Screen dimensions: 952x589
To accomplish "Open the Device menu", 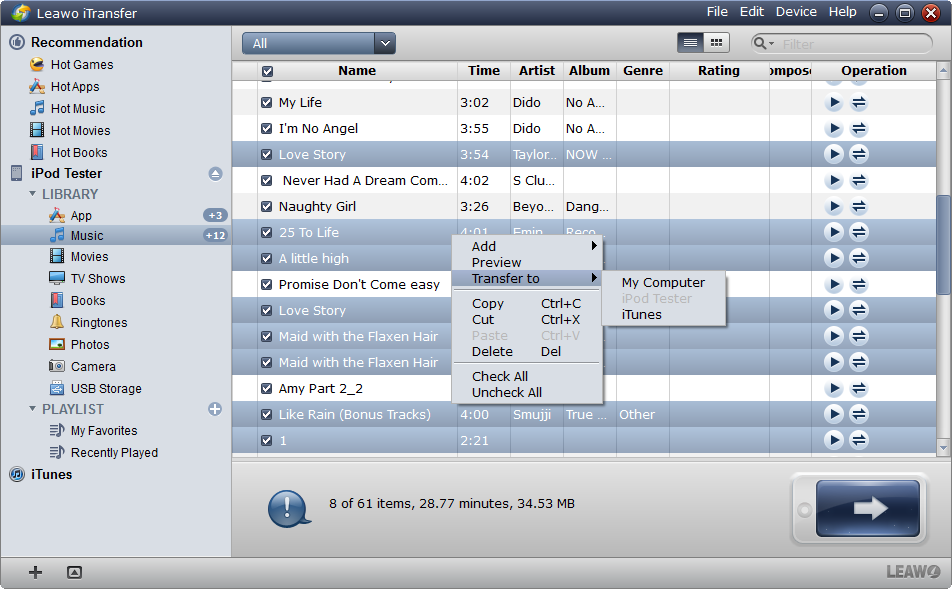I will click(796, 12).
